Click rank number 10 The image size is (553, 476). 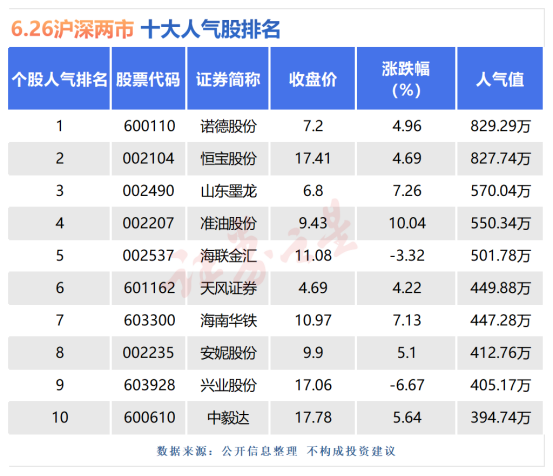point(60,418)
